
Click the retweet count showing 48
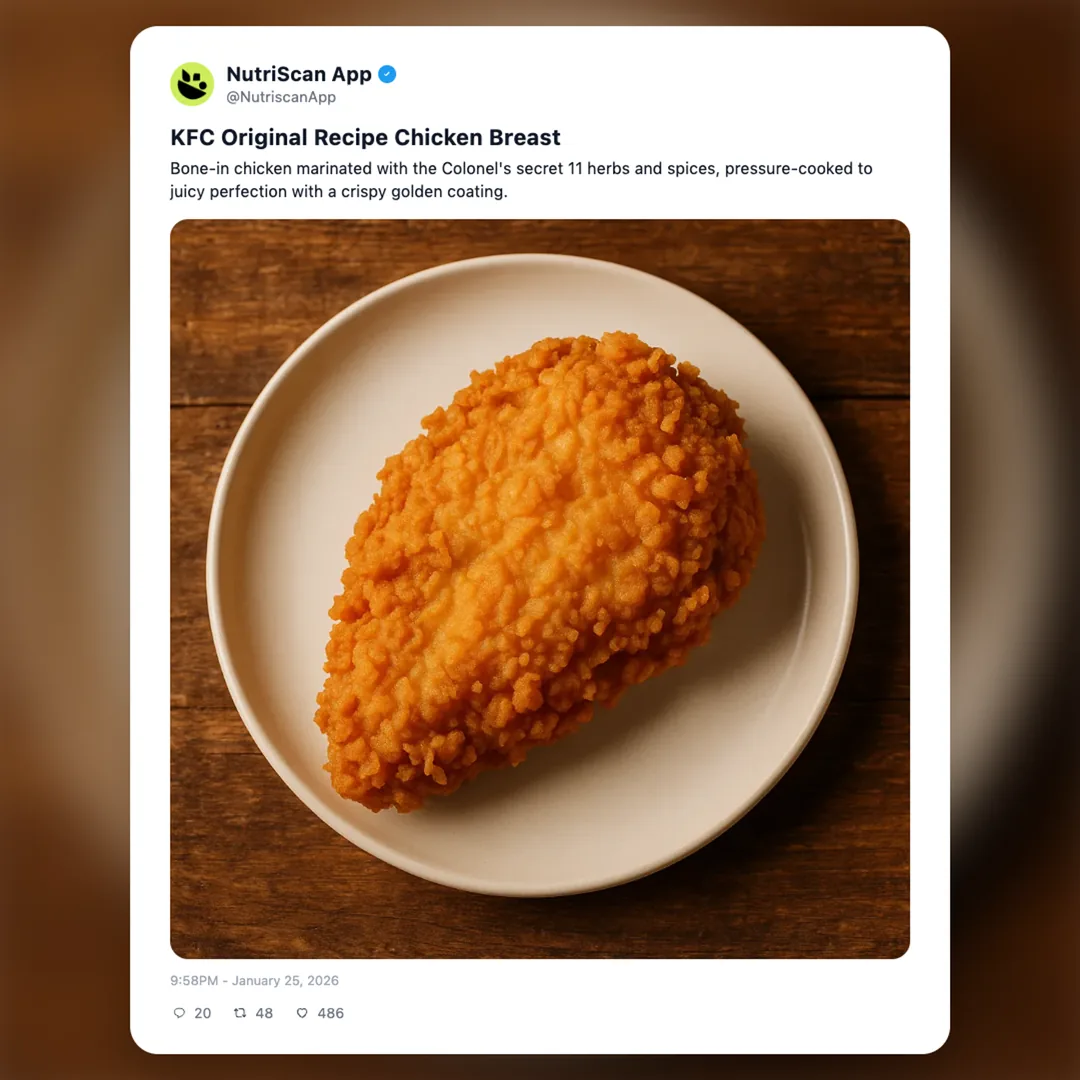pos(264,1013)
